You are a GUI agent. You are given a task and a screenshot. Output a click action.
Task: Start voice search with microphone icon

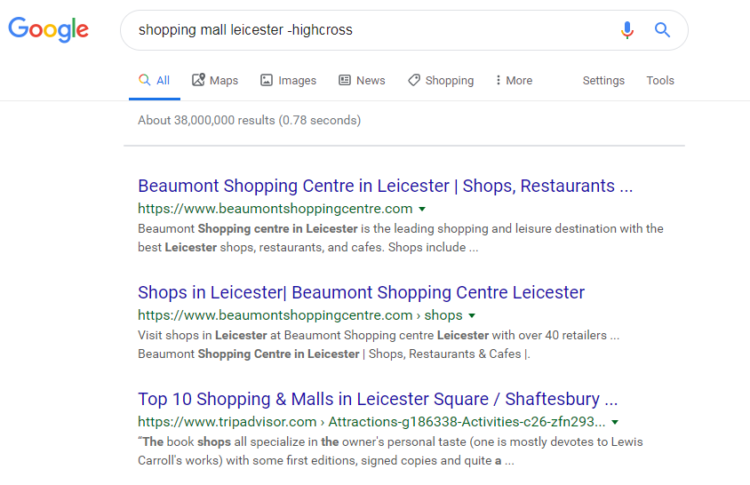coord(627,30)
